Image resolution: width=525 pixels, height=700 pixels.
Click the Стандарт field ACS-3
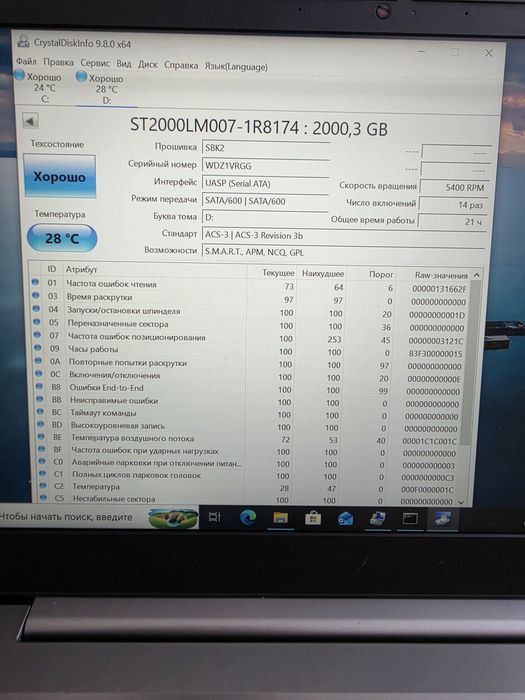coord(344,235)
